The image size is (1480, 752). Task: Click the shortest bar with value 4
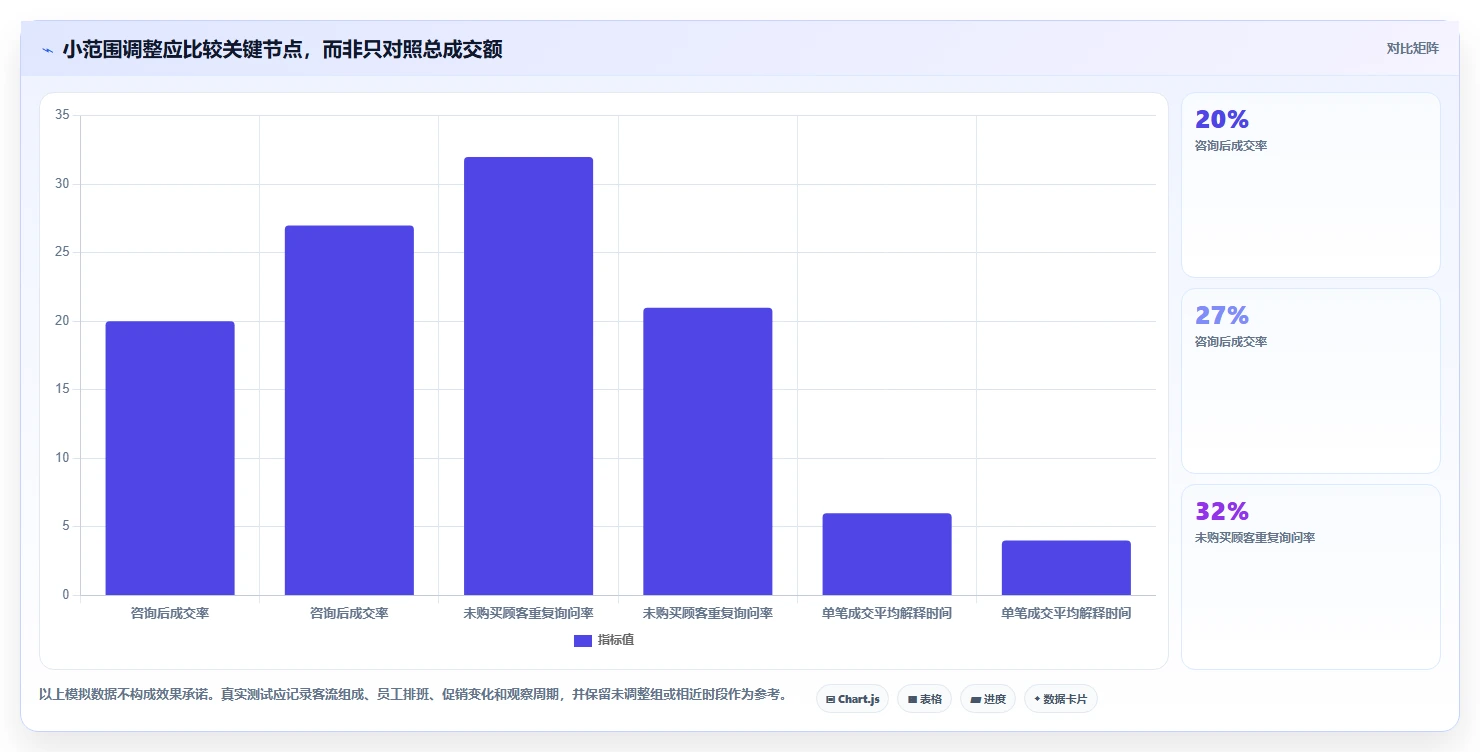[x=1066, y=568]
